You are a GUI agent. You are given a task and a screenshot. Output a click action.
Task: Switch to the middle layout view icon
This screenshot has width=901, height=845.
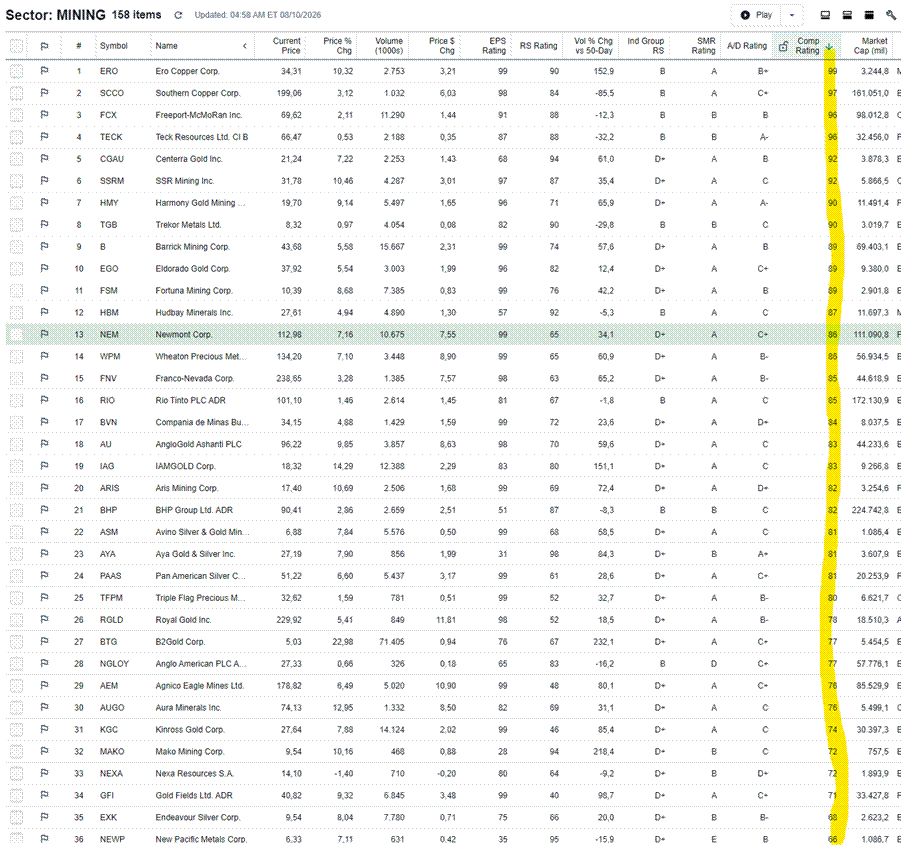pyautogui.click(x=847, y=15)
